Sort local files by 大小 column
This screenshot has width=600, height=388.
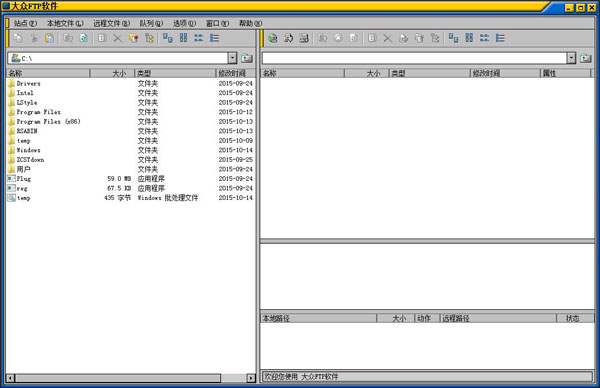[112, 73]
